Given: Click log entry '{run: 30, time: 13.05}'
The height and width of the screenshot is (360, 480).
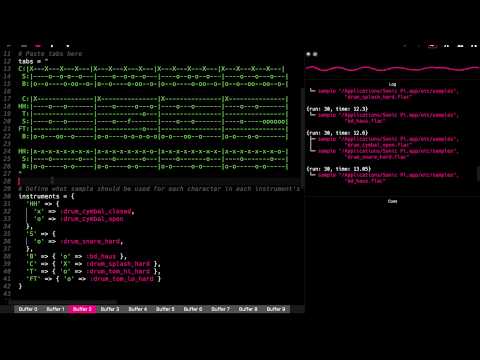Looking at the screenshot, I should click(339, 169).
